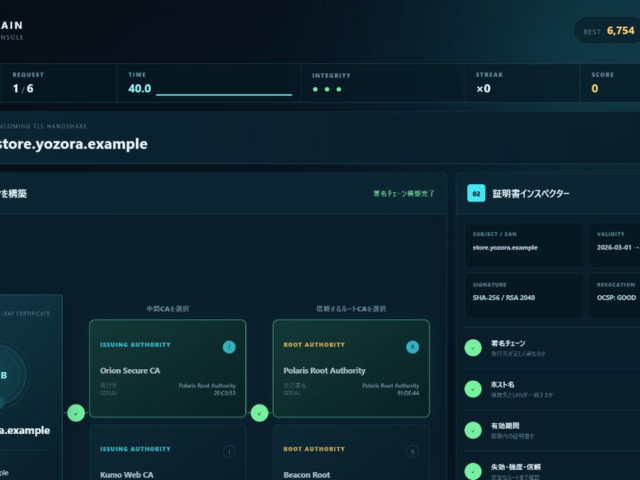The height and width of the screenshot is (480, 640).
Task: Click the REQUEST 1 / 6 counter
Action: (x=23, y=89)
